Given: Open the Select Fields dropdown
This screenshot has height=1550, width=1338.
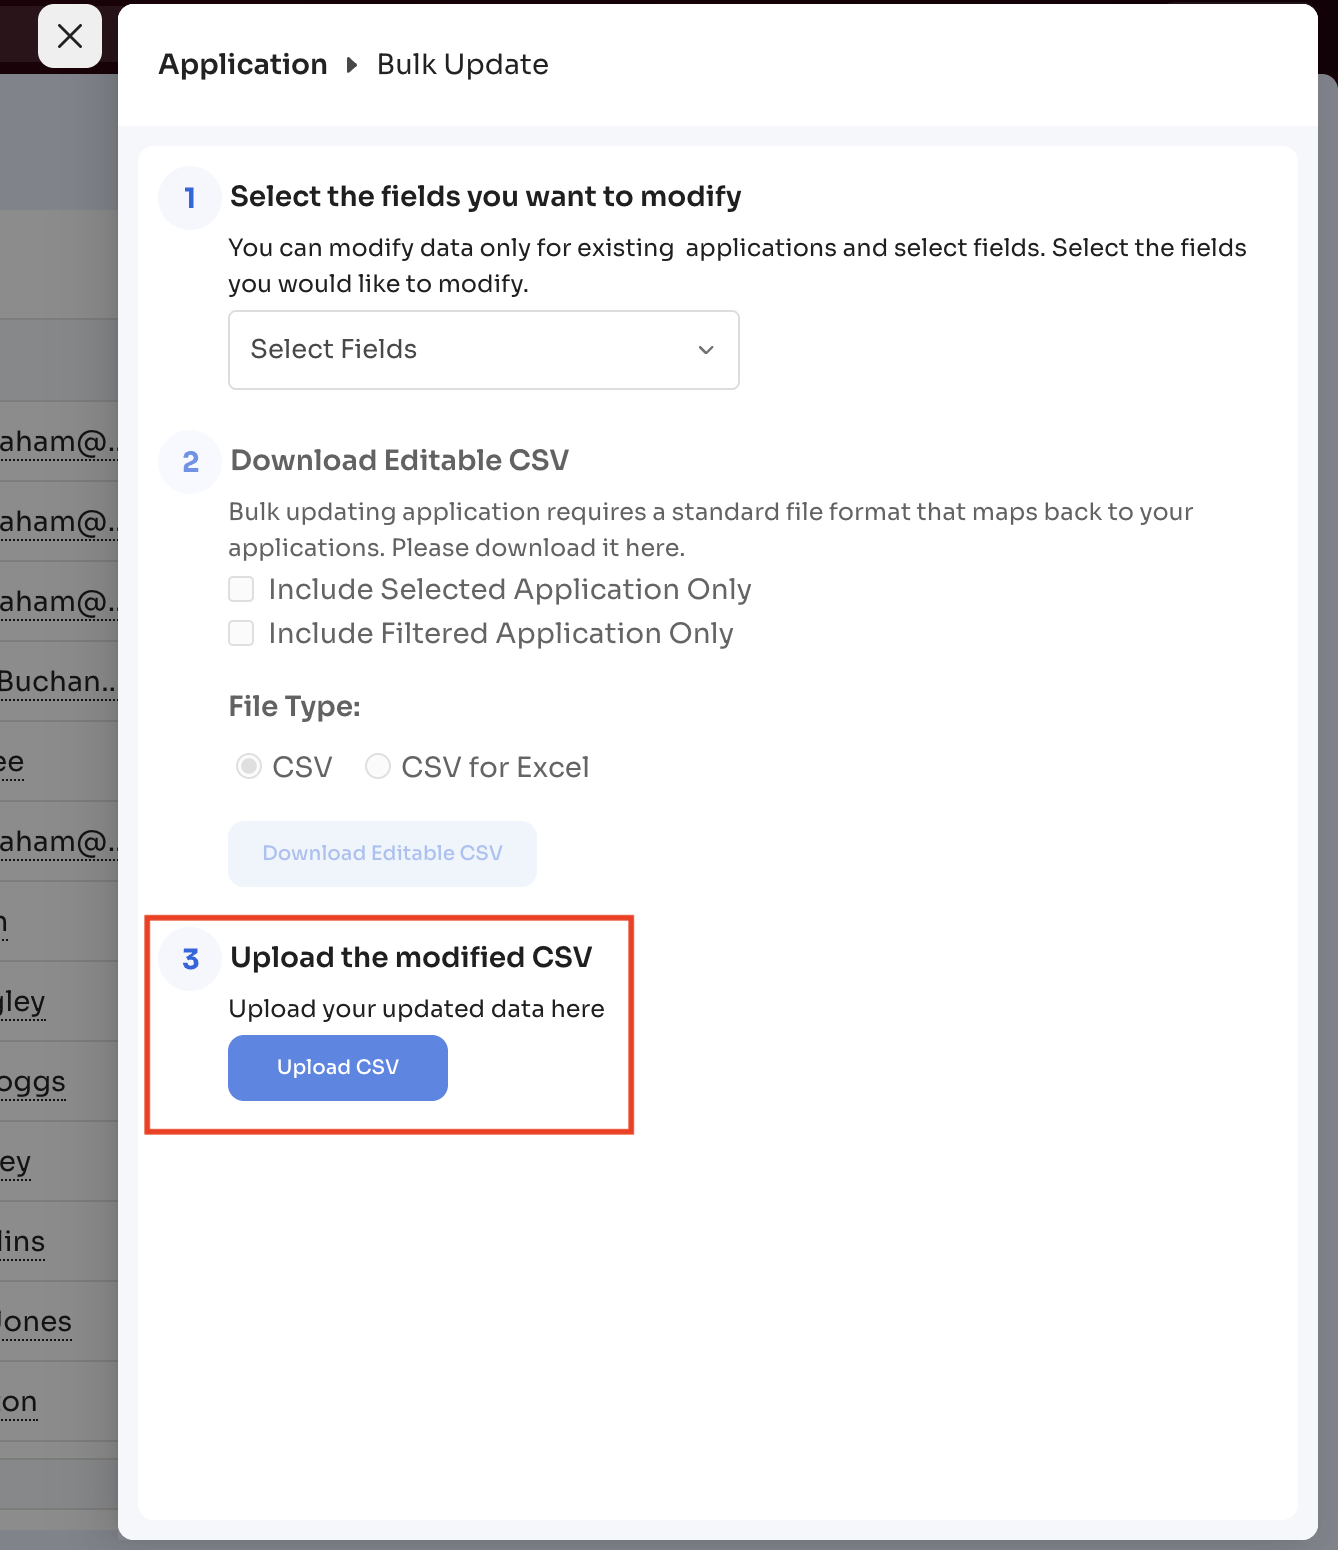Looking at the screenshot, I should coord(484,350).
